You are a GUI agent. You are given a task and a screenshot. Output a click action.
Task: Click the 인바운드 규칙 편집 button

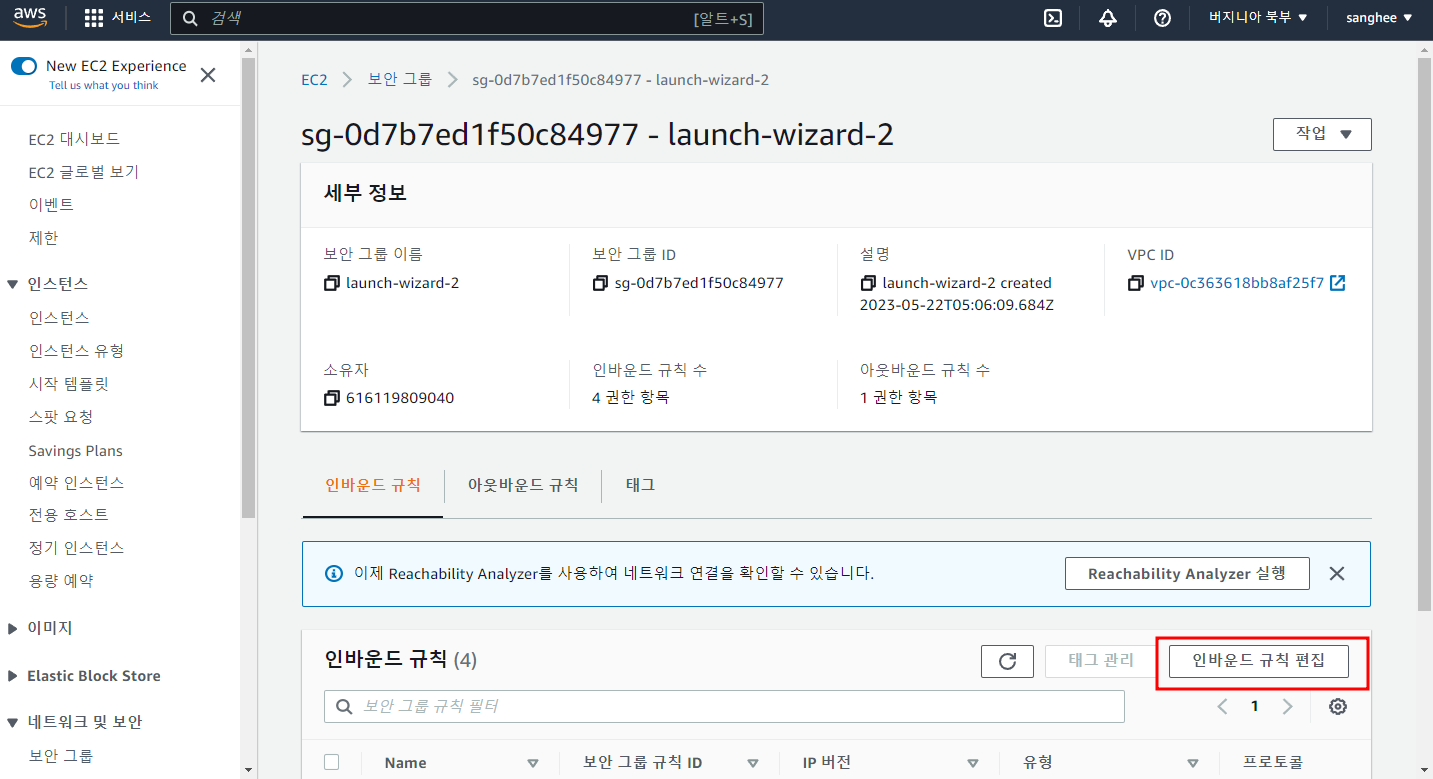(x=1258, y=661)
